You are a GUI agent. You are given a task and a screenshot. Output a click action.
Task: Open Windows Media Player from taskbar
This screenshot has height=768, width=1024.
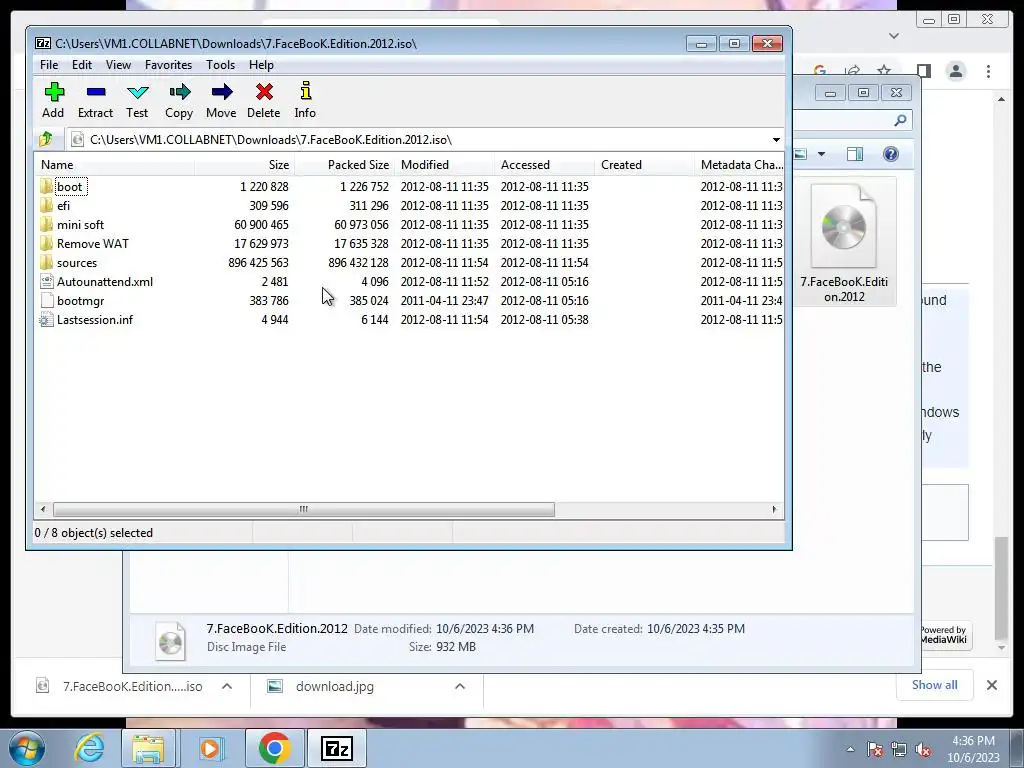pyautogui.click(x=210, y=748)
